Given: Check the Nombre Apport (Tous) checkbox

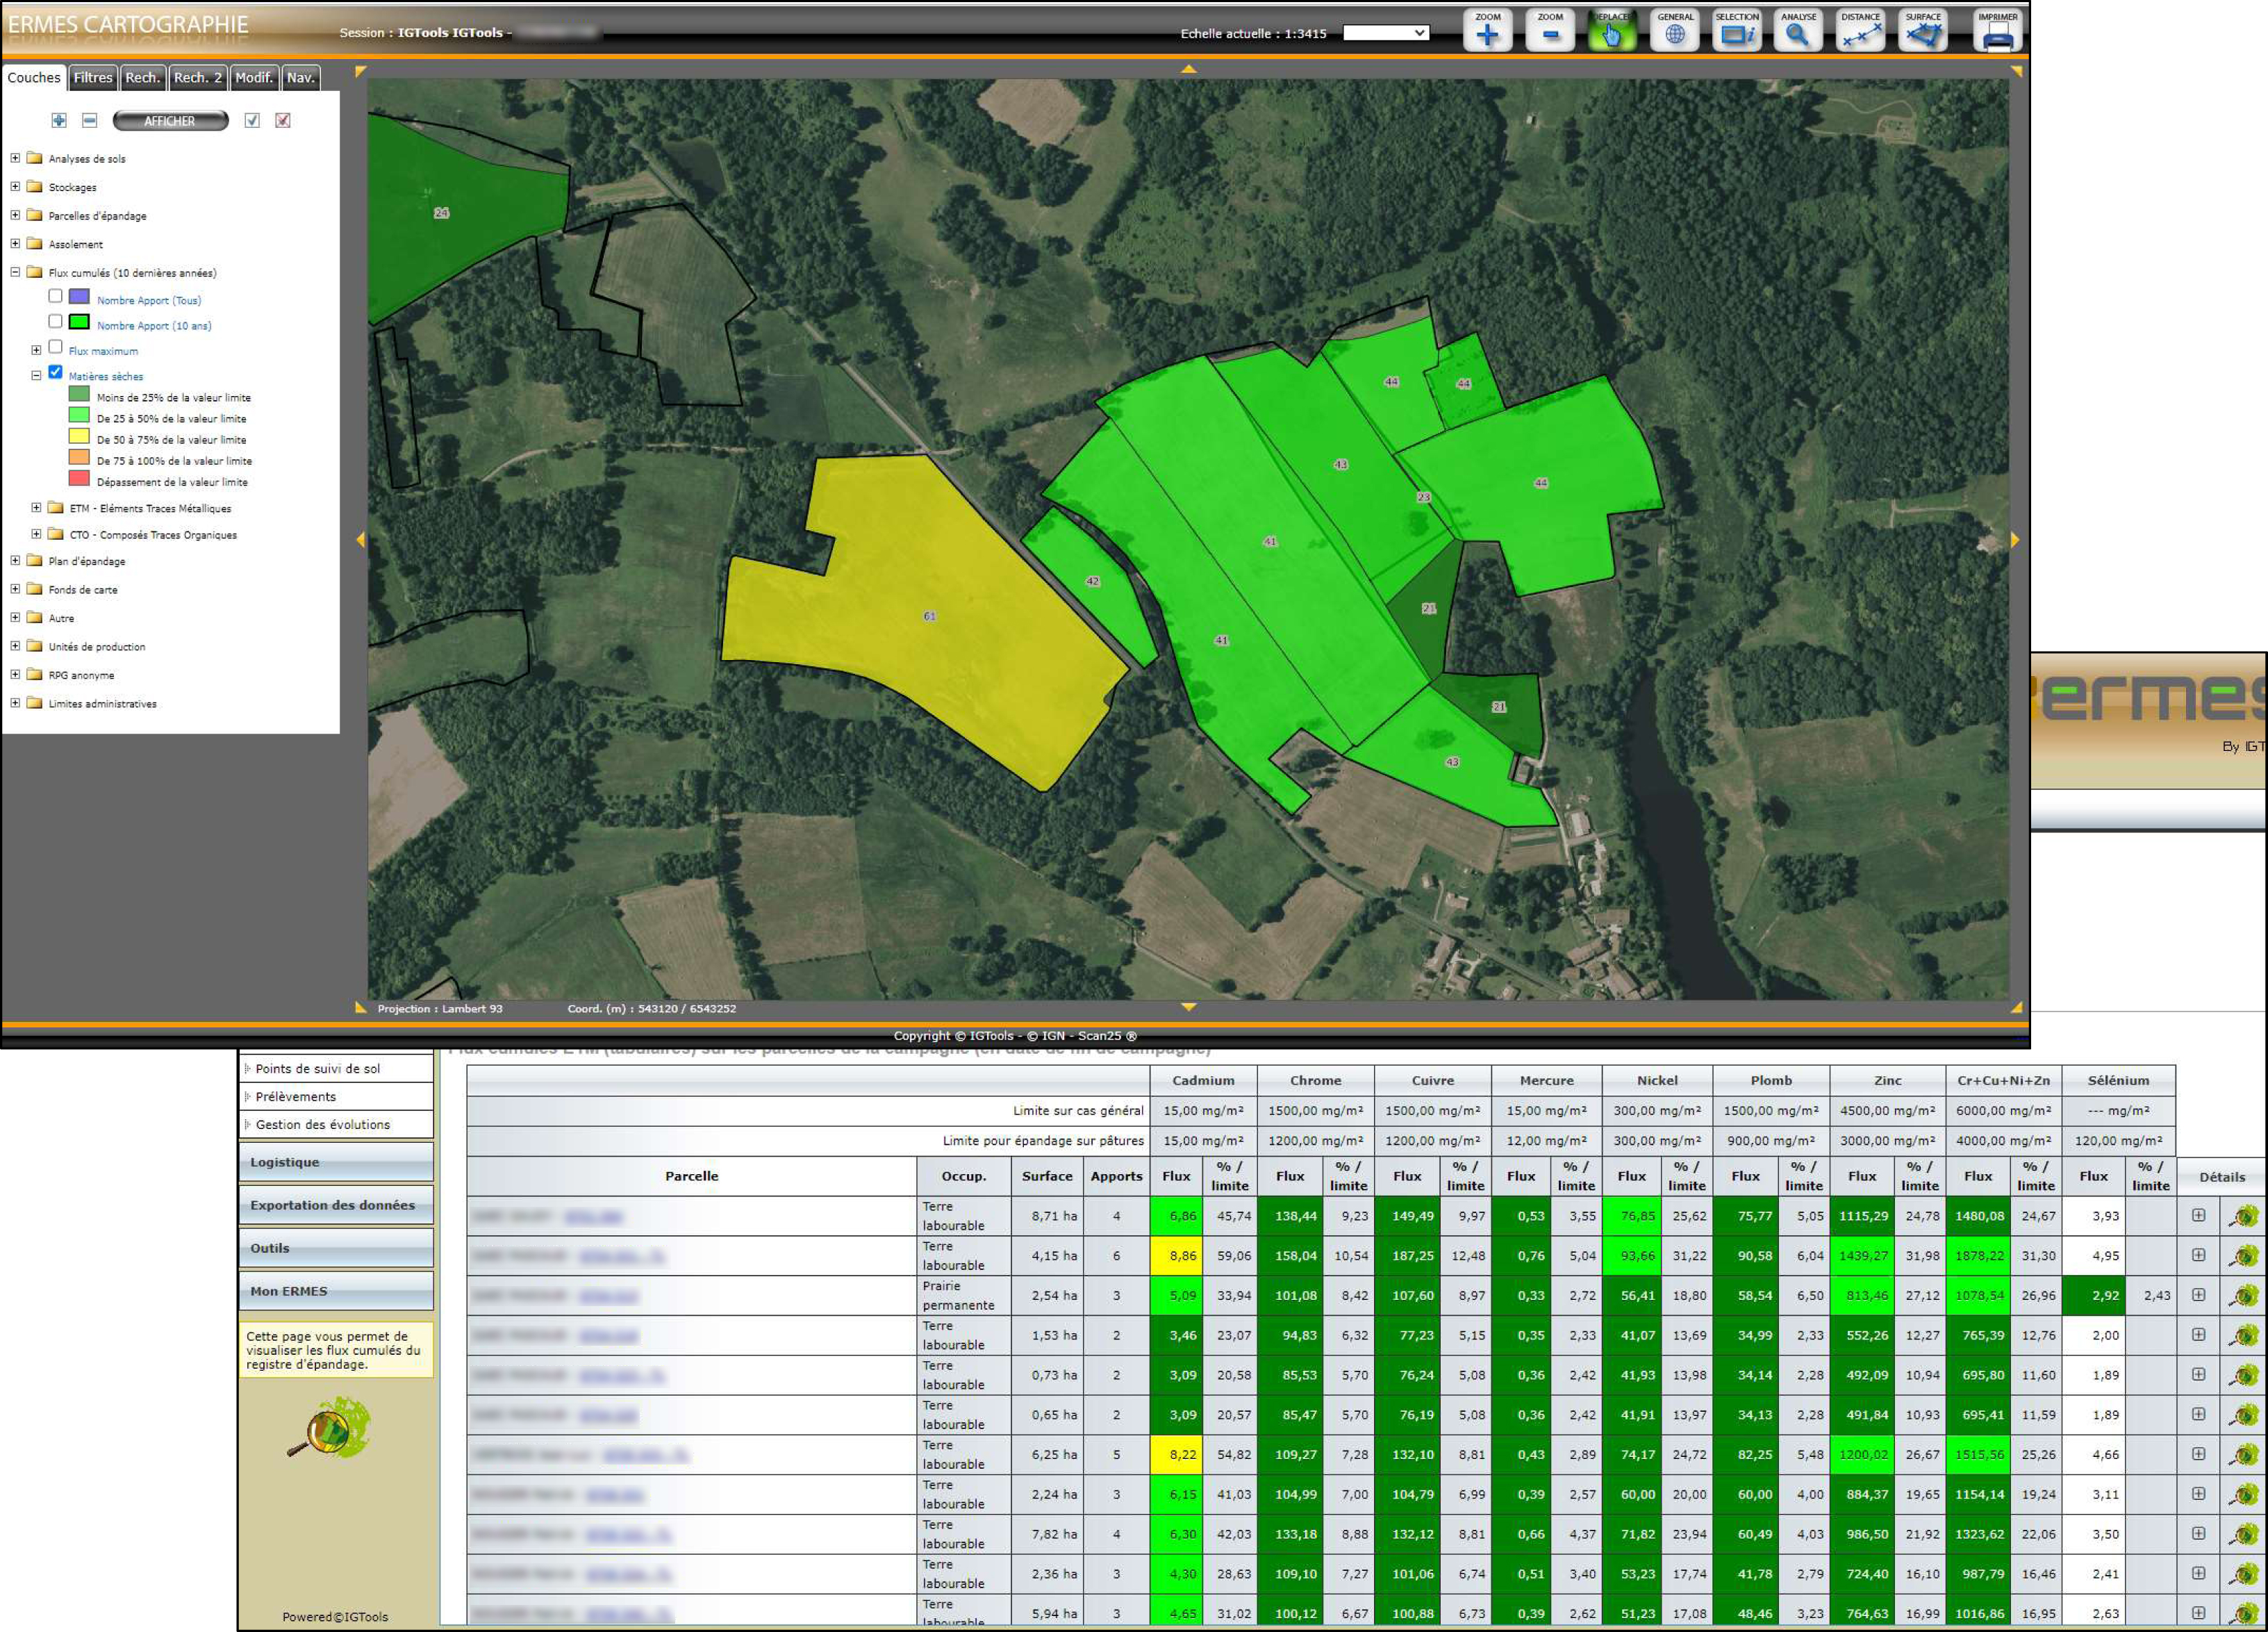Looking at the screenshot, I should (56, 296).
